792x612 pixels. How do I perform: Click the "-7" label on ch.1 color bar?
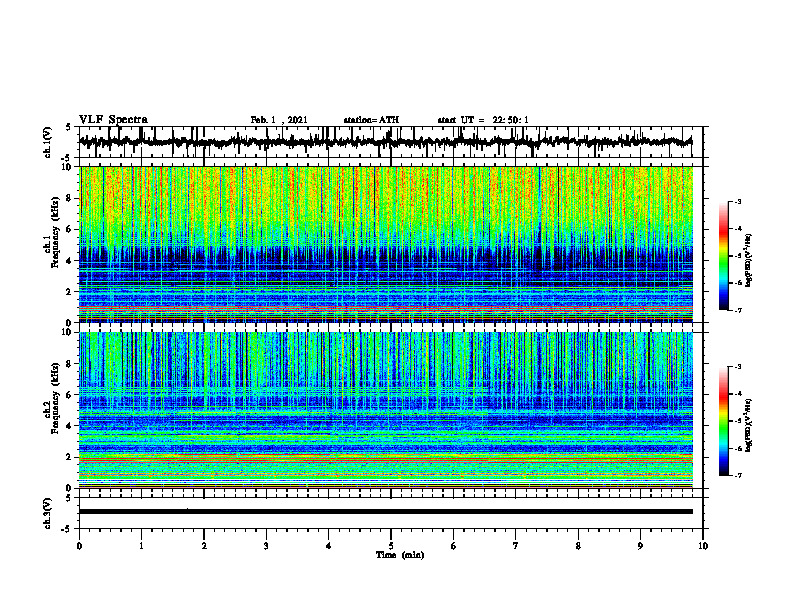coord(738,310)
